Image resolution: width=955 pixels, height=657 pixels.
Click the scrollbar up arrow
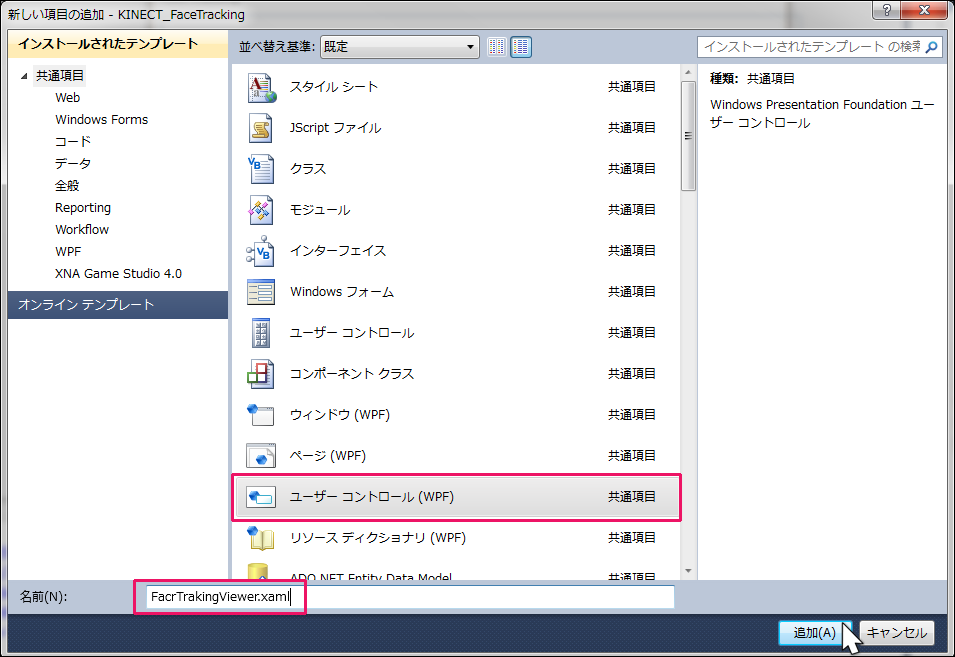pos(688,72)
